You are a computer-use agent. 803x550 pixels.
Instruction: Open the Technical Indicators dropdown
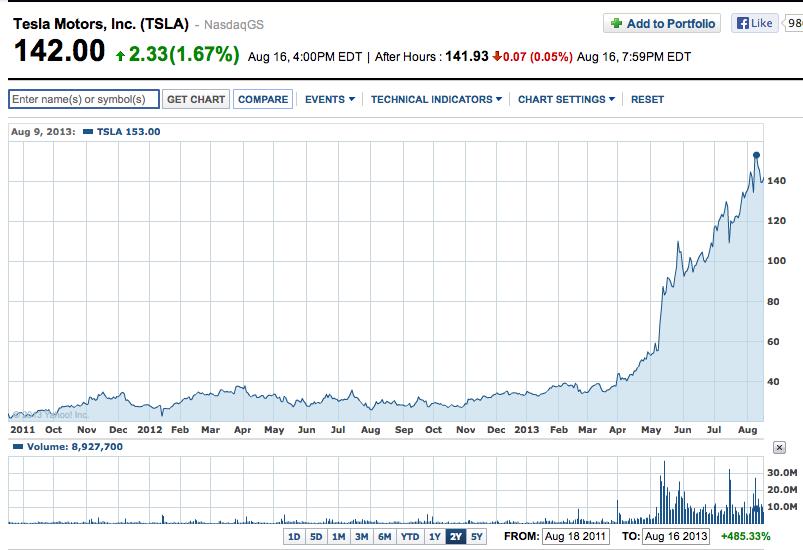coord(436,99)
